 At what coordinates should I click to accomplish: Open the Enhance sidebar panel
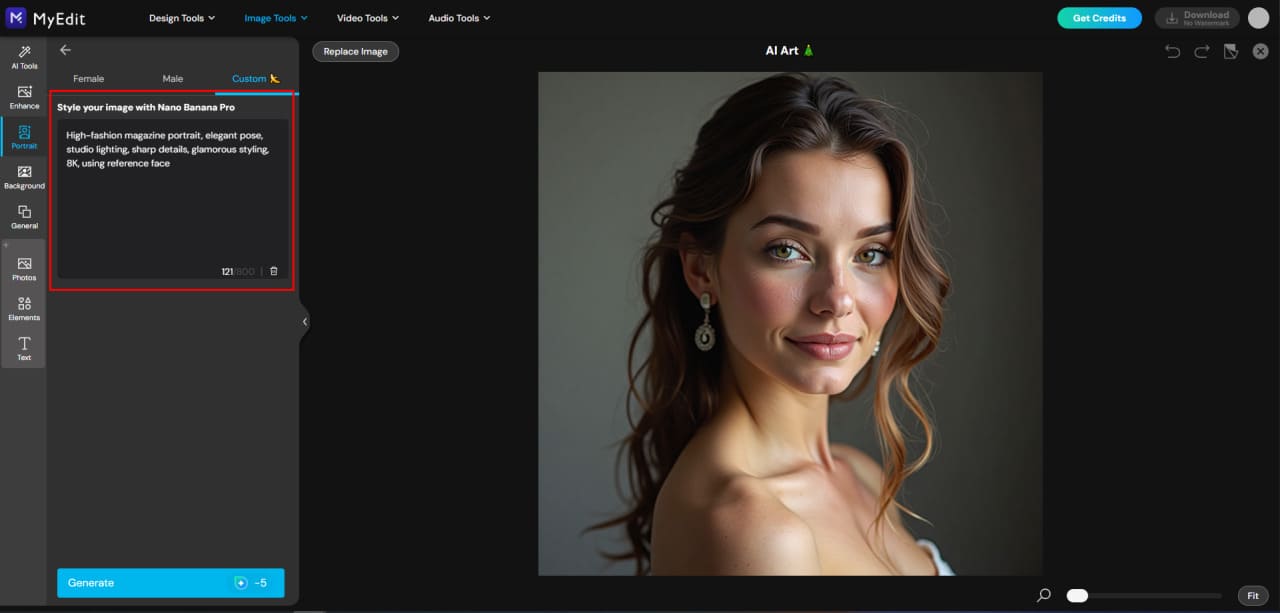[24, 97]
